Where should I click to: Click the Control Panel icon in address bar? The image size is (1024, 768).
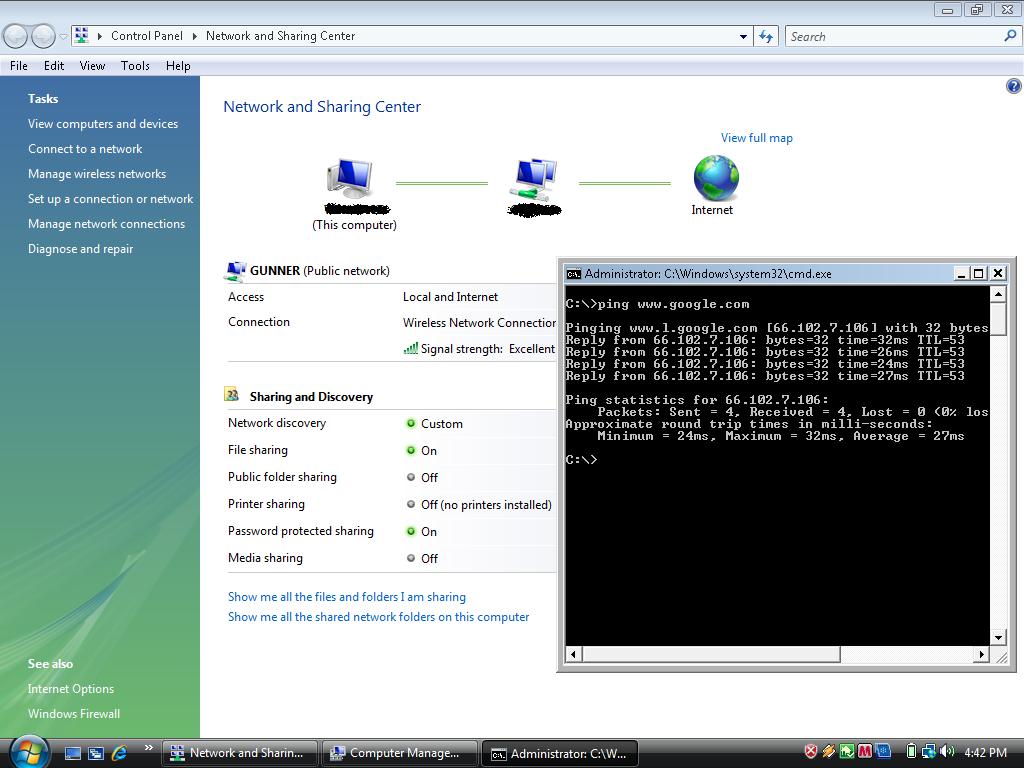[x=82, y=35]
